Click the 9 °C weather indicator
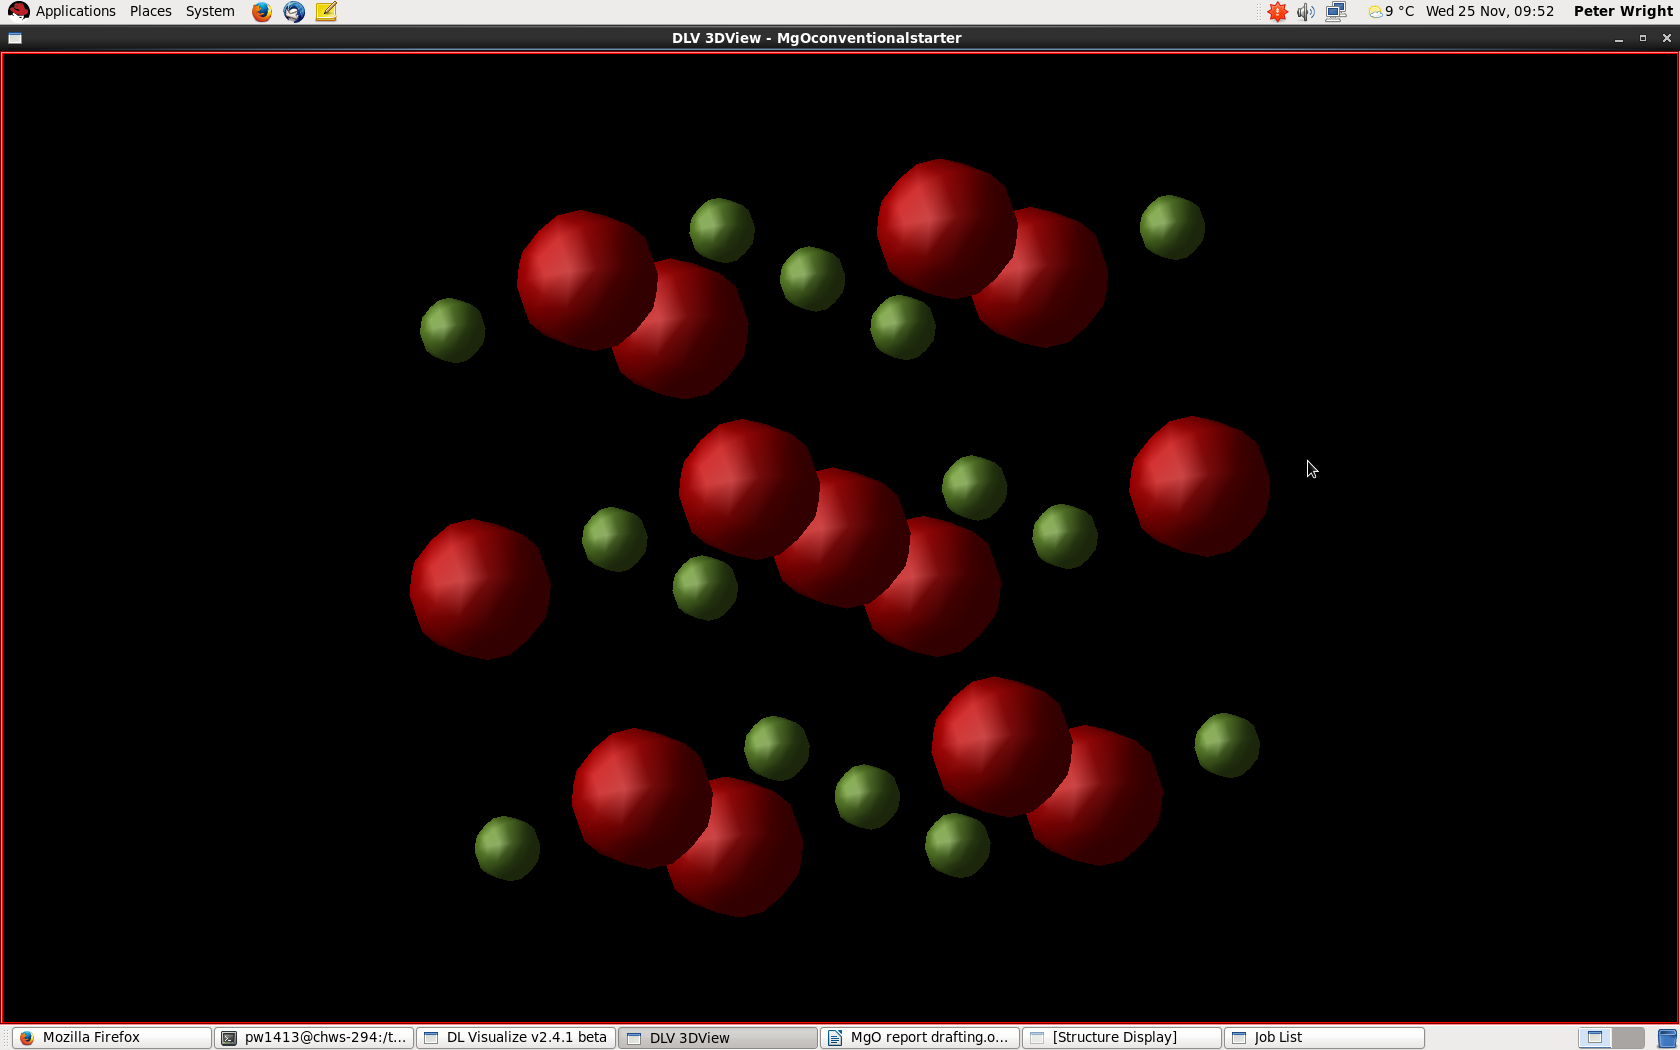 click(1391, 12)
